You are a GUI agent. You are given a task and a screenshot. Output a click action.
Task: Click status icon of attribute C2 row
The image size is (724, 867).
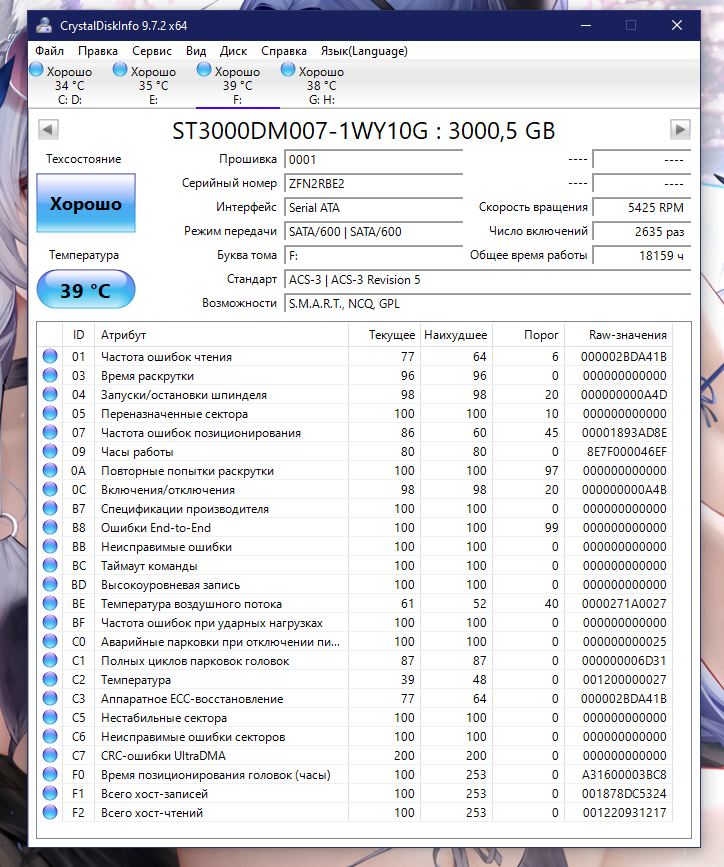pos(50,679)
